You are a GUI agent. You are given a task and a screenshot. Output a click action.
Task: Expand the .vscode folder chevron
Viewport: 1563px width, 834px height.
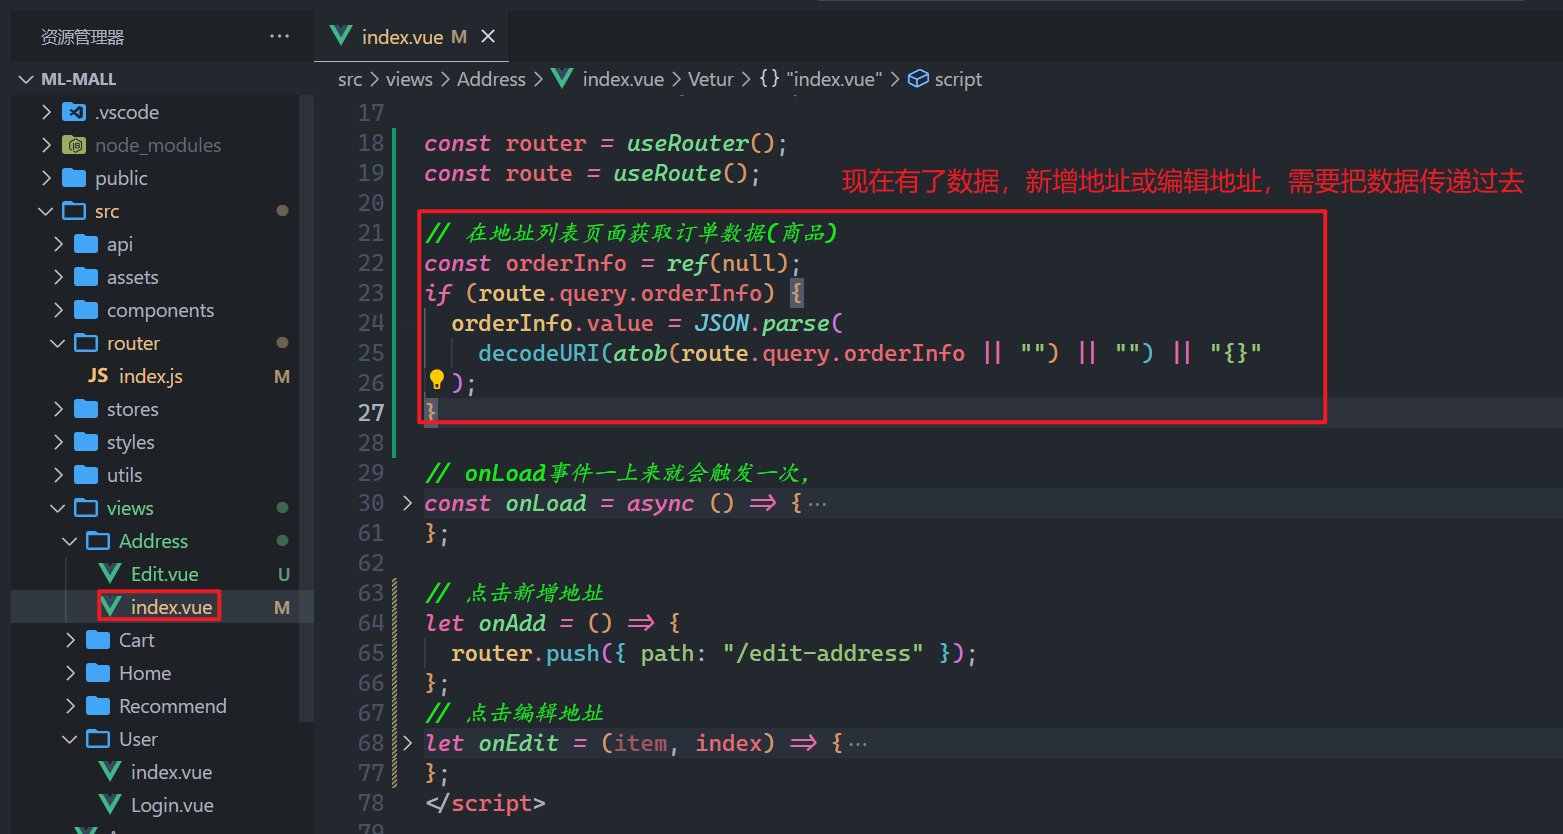(x=46, y=112)
